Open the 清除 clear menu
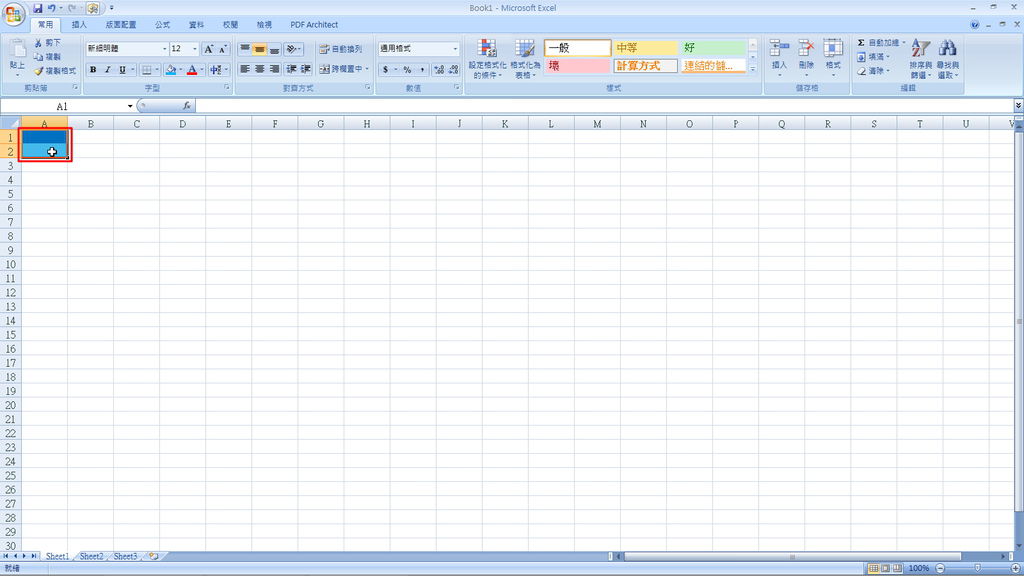This screenshot has height=576, width=1024. click(873, 71)
